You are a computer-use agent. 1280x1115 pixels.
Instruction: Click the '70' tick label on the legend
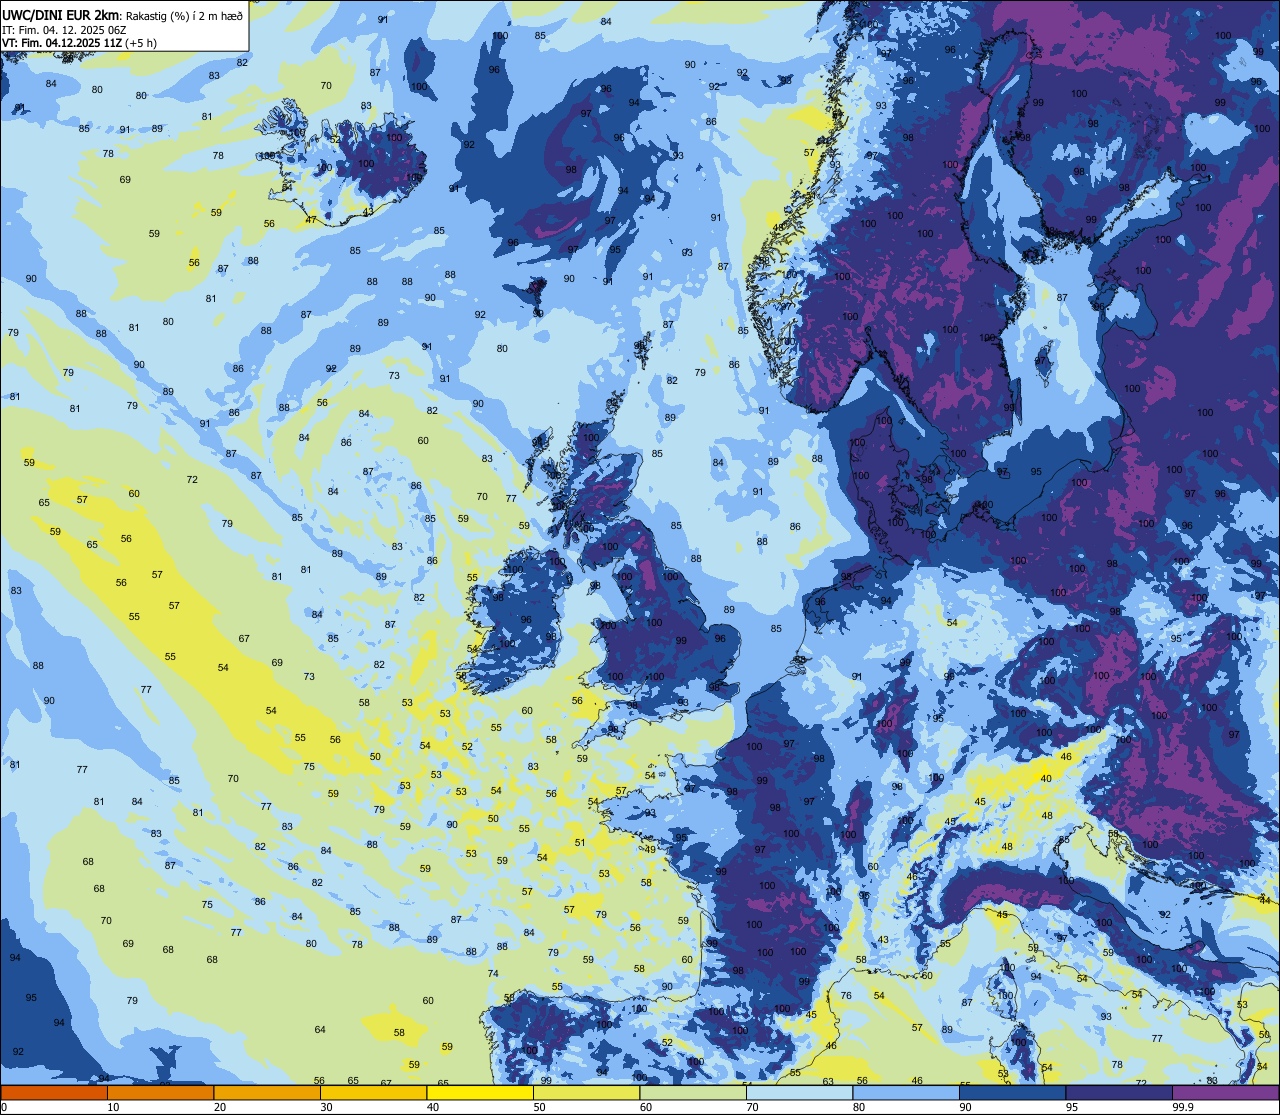[x=752, y=1107]
